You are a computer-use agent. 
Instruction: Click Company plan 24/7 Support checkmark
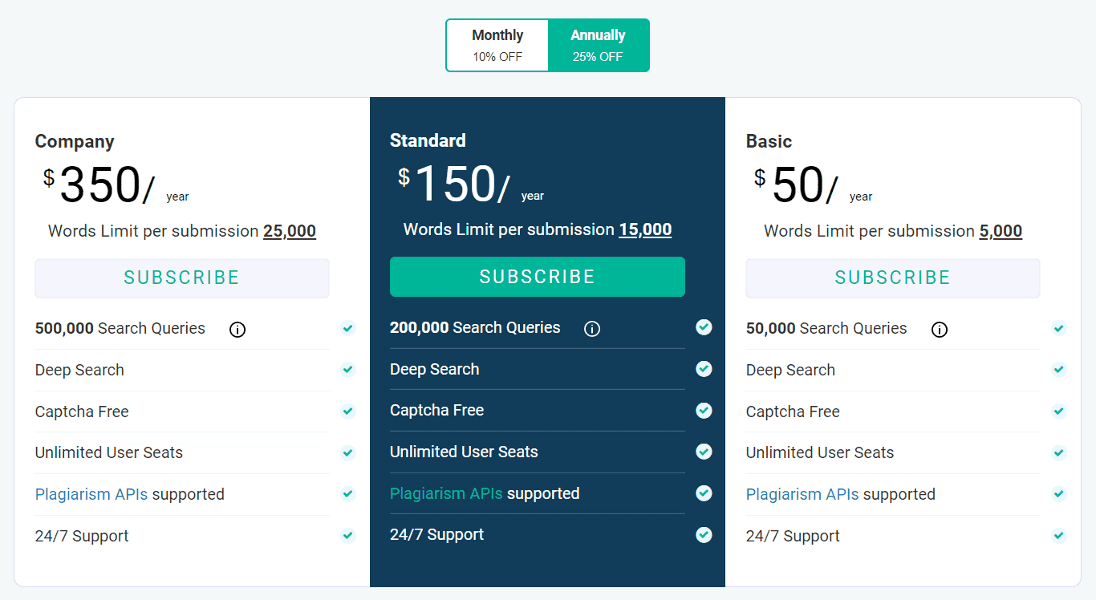click(x=347, y=536)
